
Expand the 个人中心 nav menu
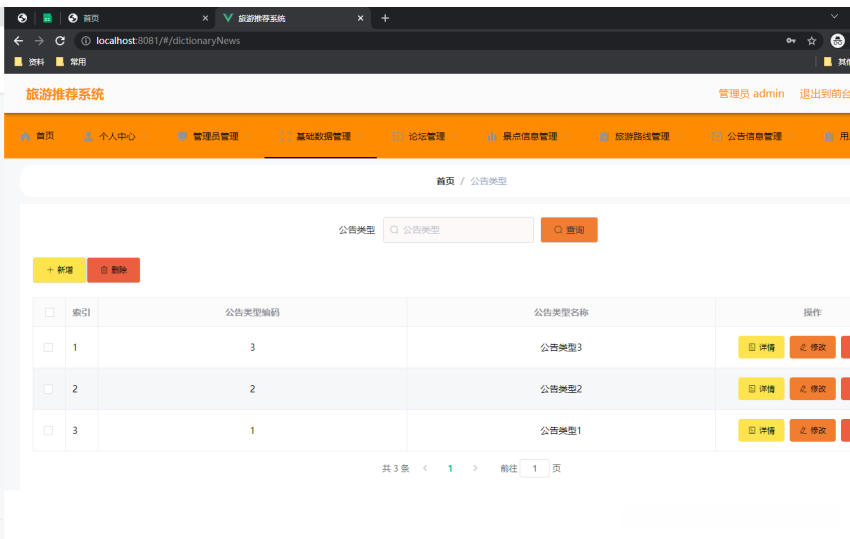click(x=115, y=136)
